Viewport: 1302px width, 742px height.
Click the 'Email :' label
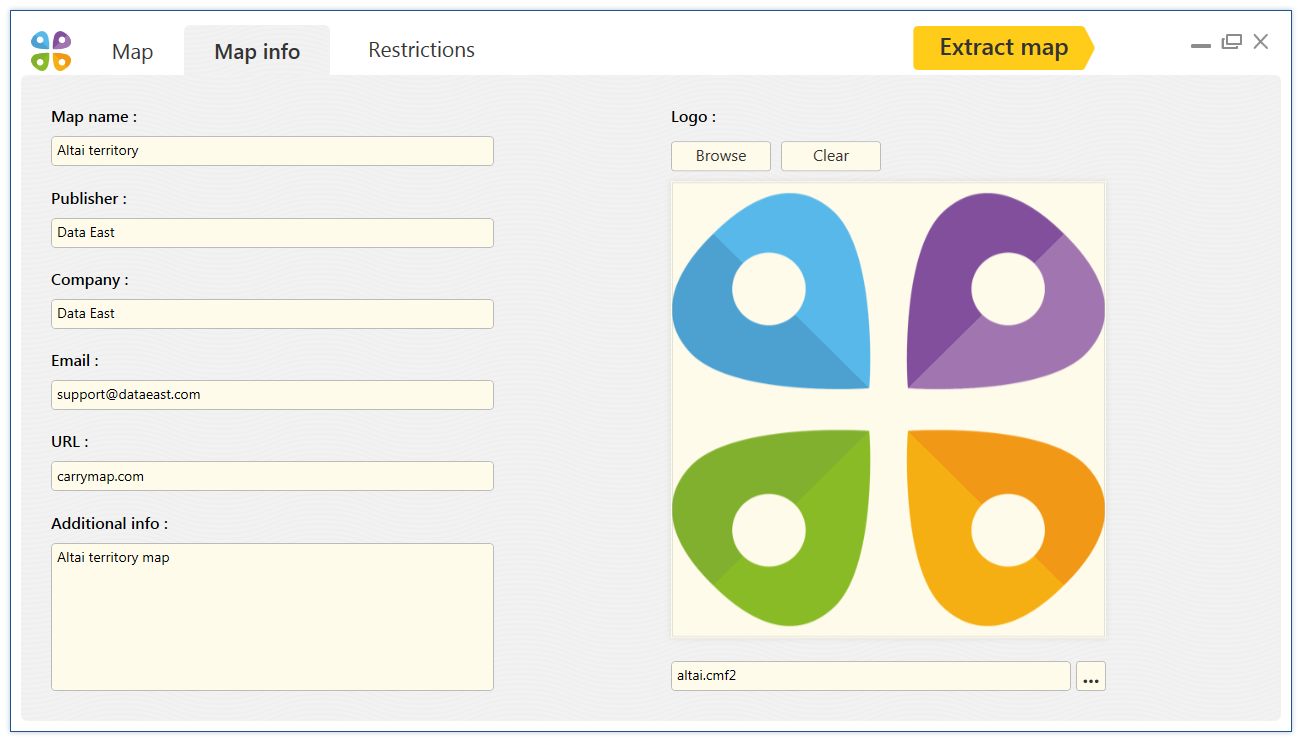coord(75,361)
